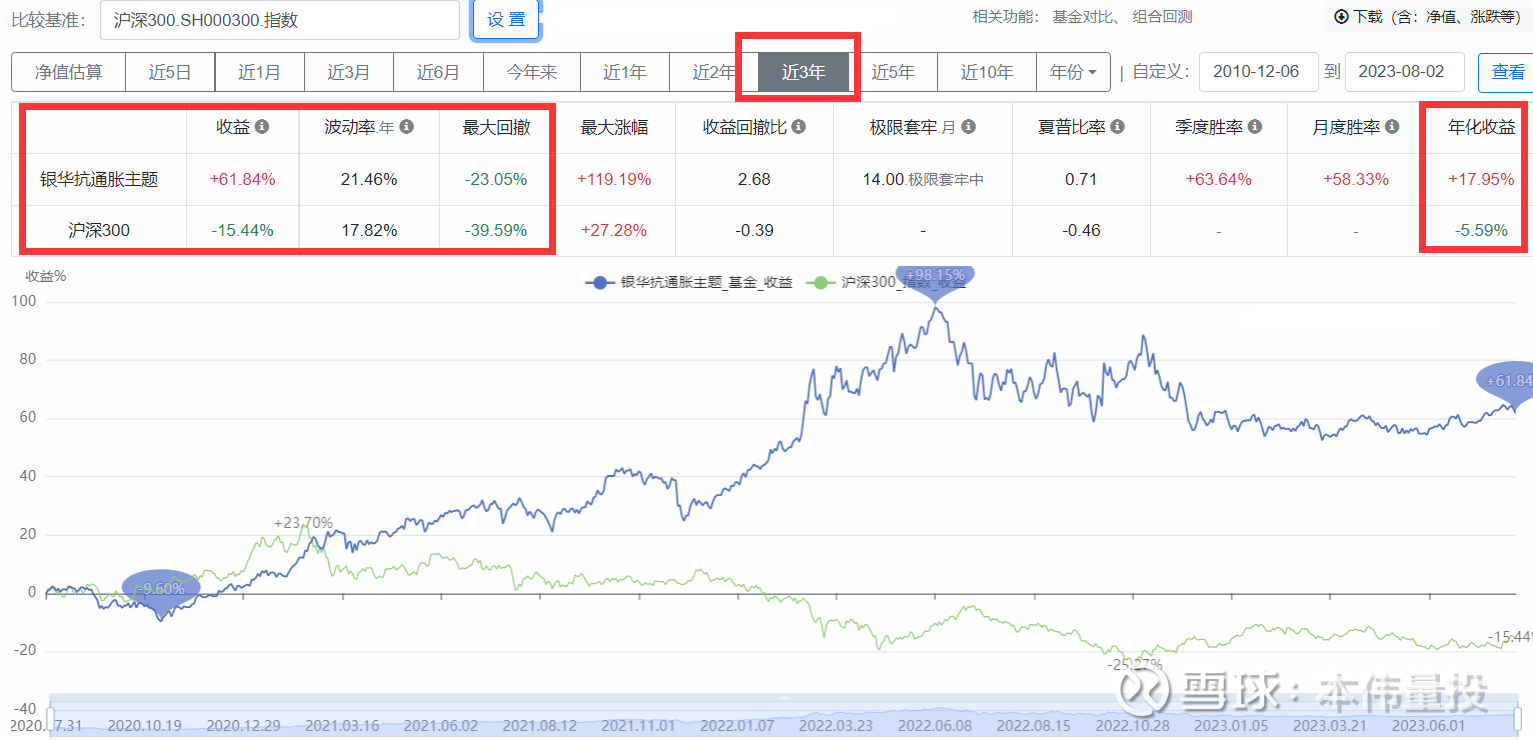Click the 0.71 夏普比率 cell
Viewport: 1533px width, 740px height.
tap(1081, 180)
